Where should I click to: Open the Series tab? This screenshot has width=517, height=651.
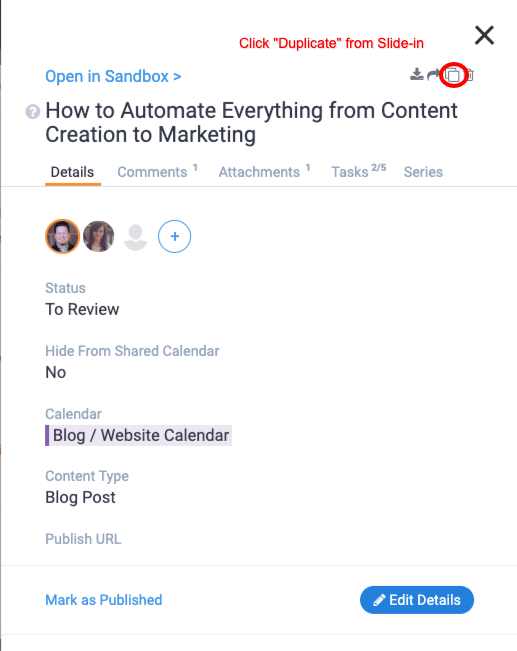point(423,172)
